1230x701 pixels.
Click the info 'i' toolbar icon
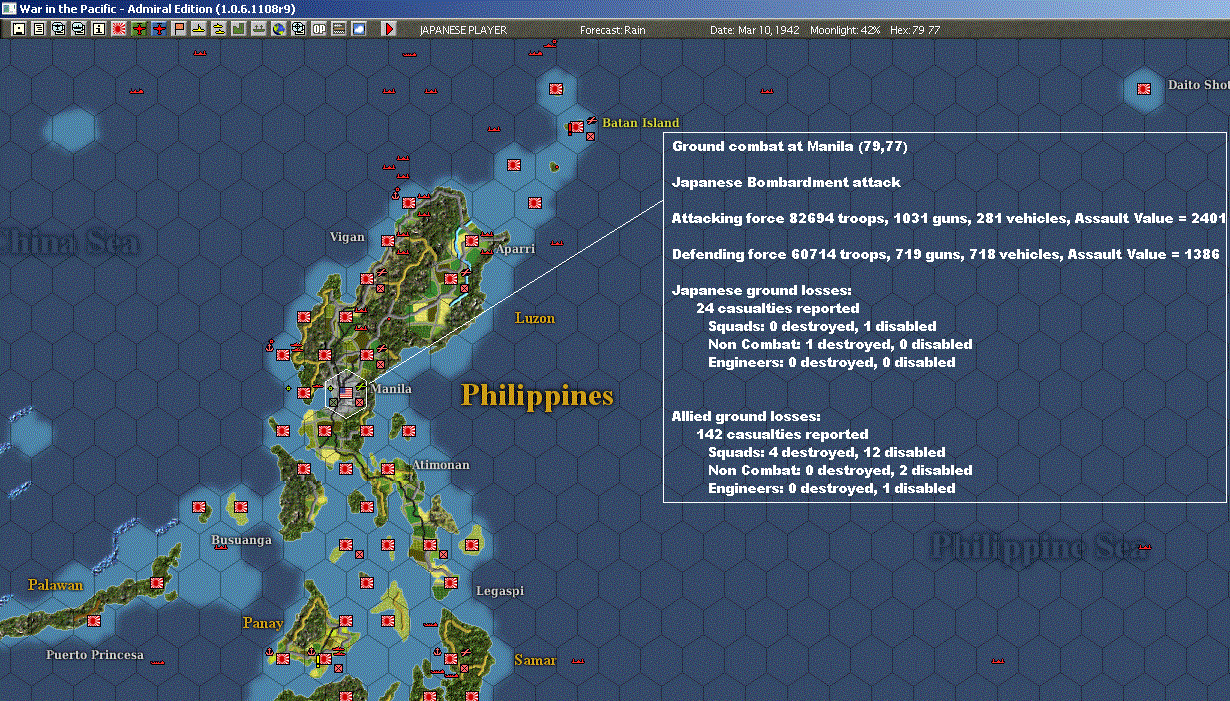pyautogui.click(x=98, y=29)
